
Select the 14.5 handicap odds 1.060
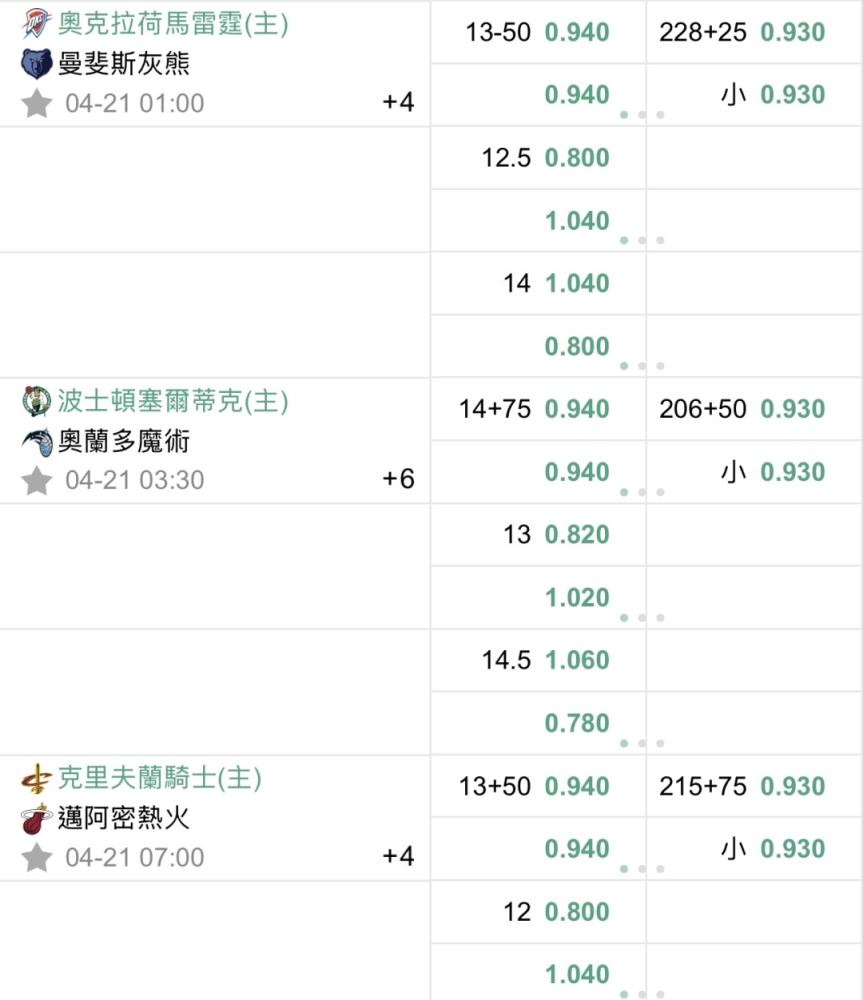tap(577, 660)
